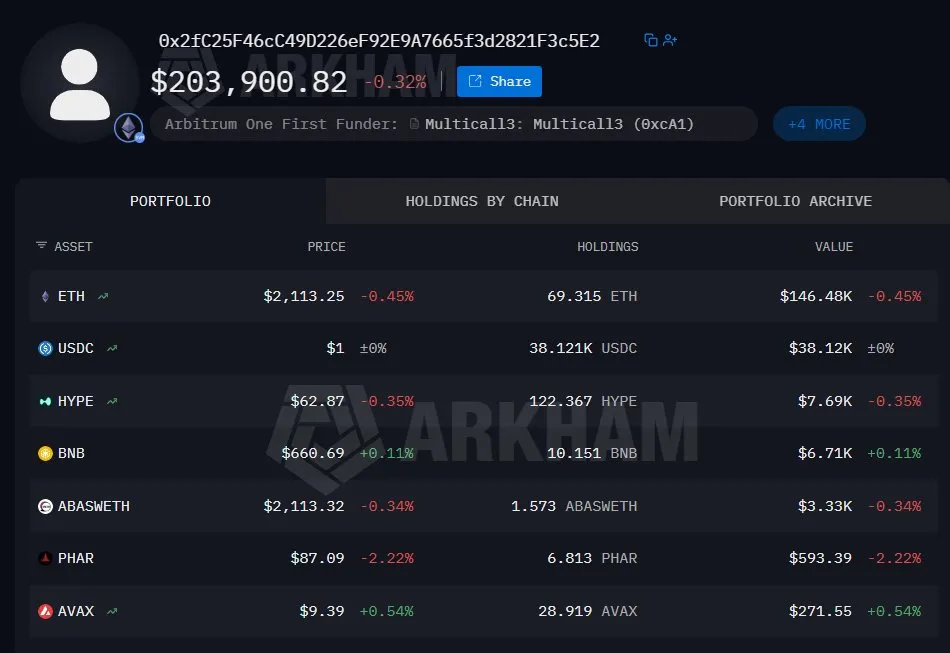Viewport: 950px width, 653px height.
Task: Click the HYPE token icon
Action: click(45, 401)
